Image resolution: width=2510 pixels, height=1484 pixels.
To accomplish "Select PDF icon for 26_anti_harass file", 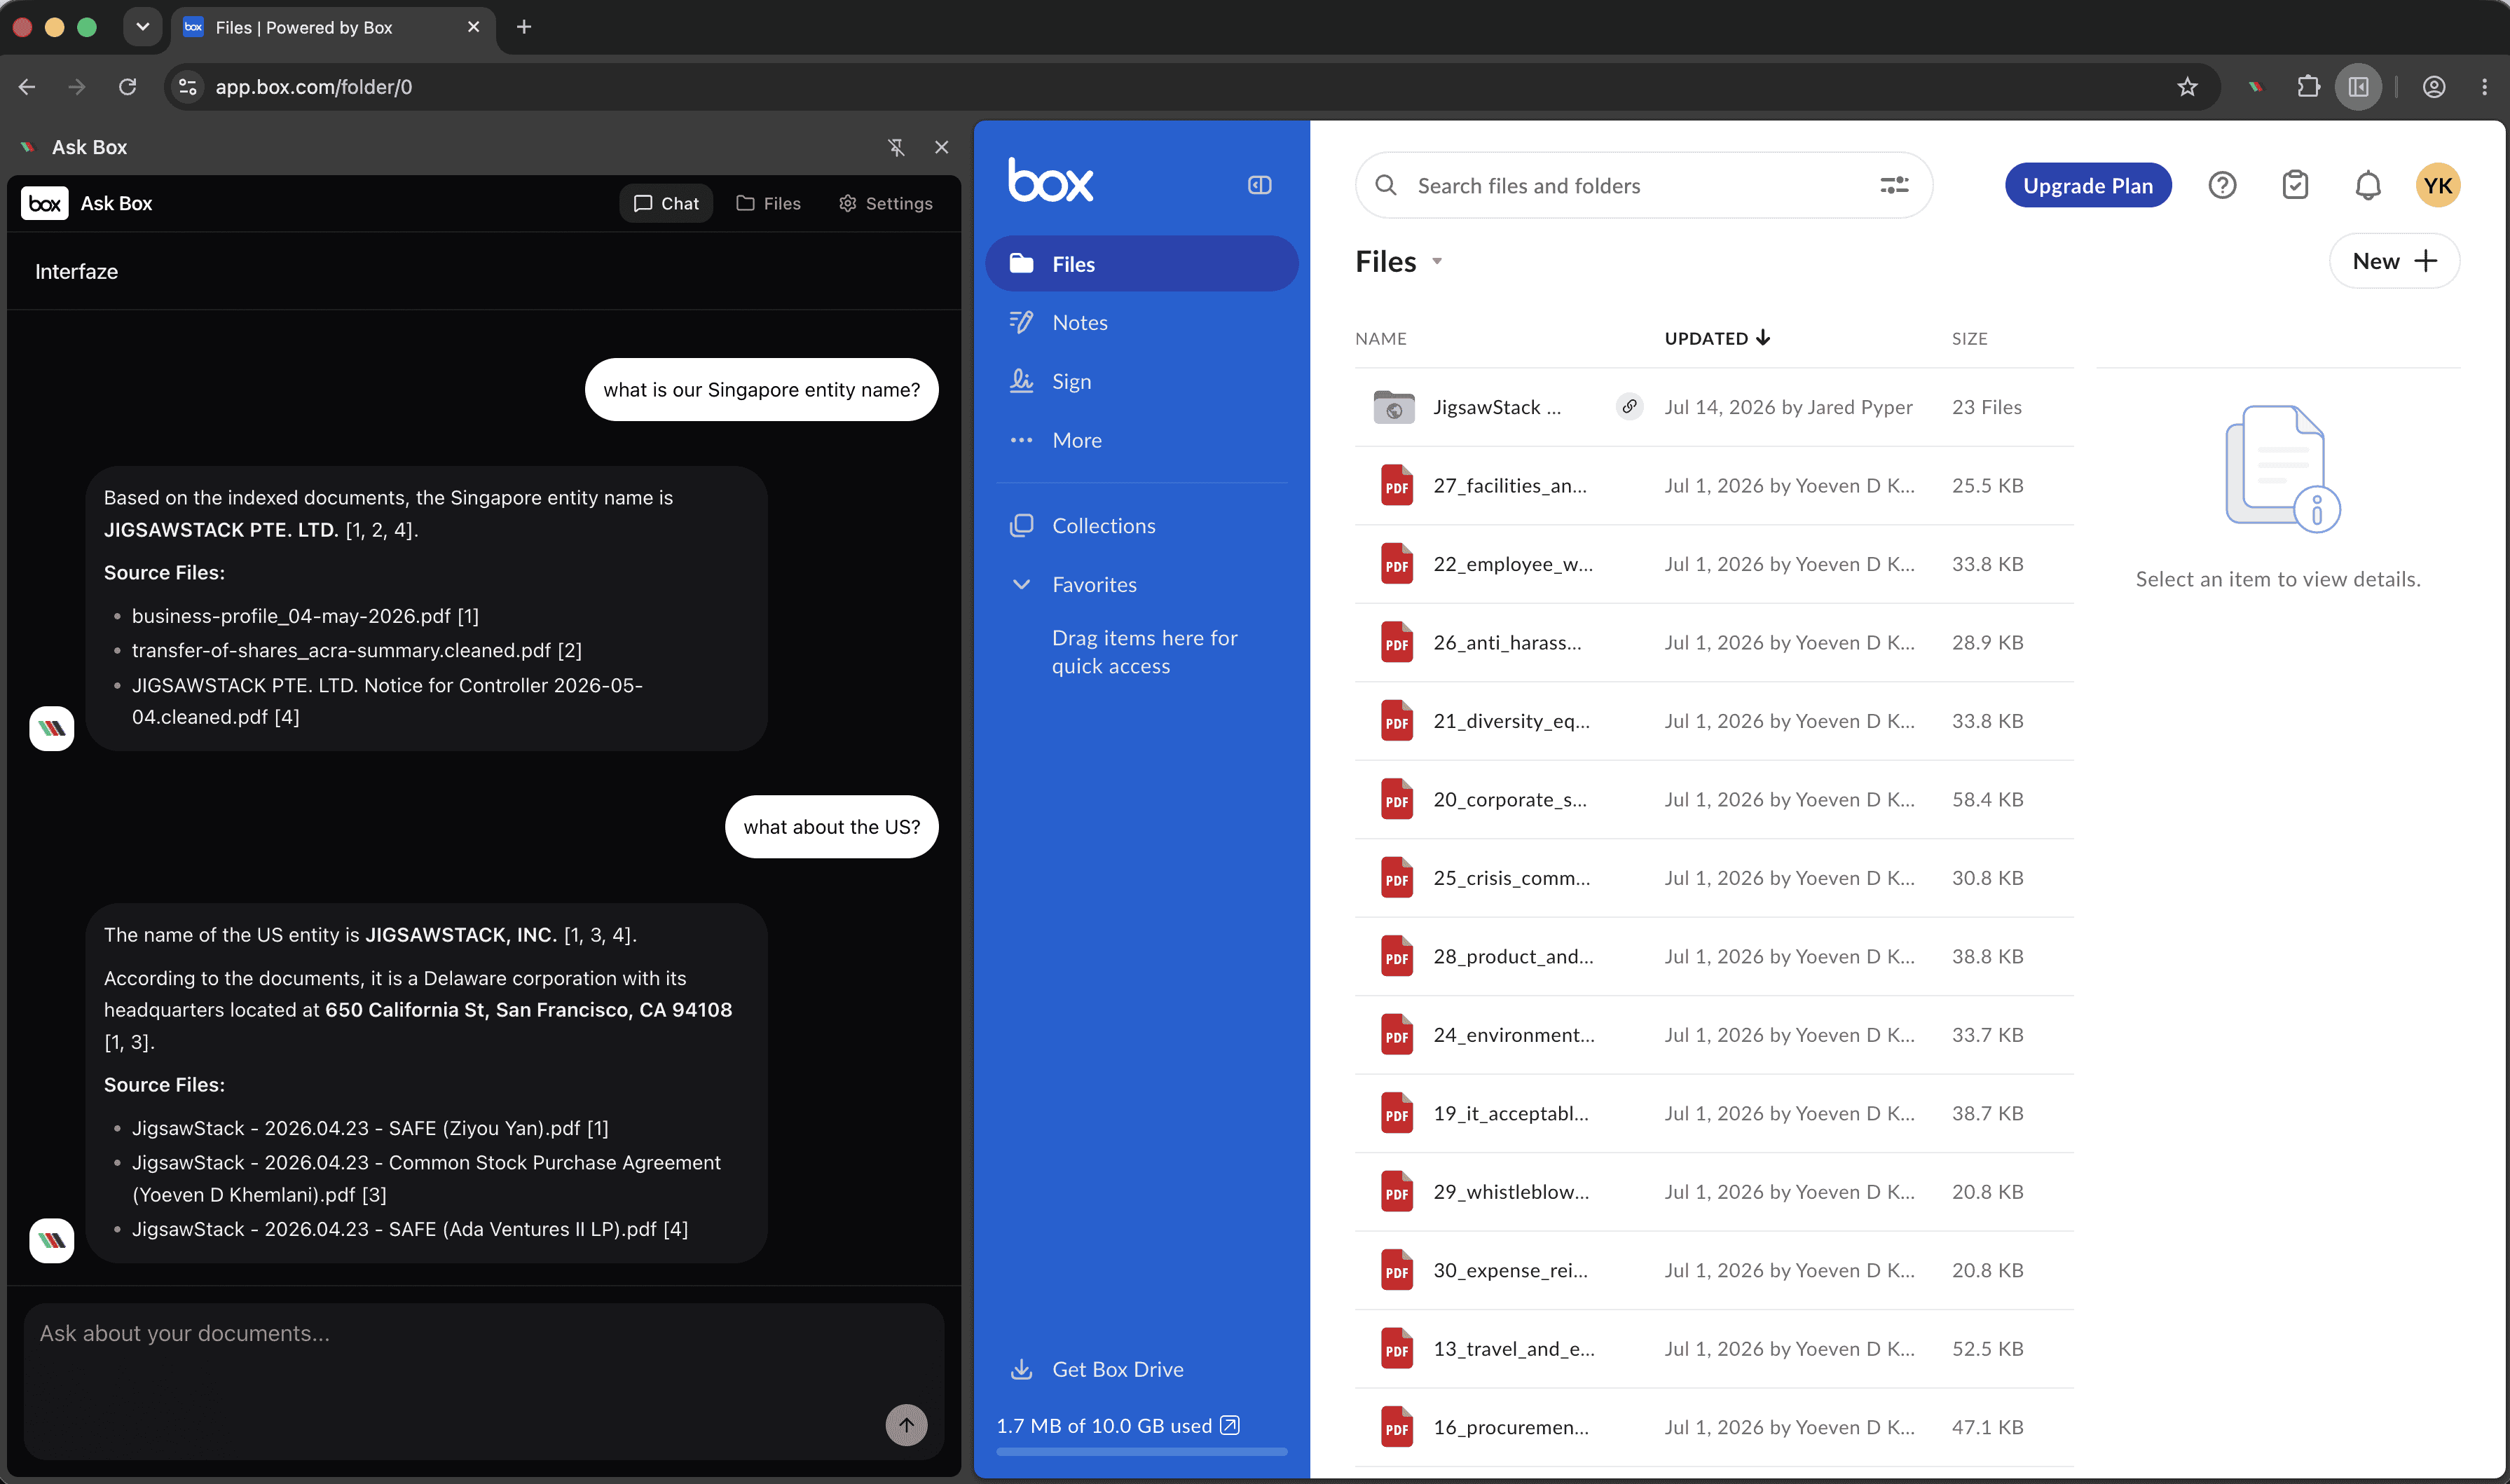I will [1396, 643].
